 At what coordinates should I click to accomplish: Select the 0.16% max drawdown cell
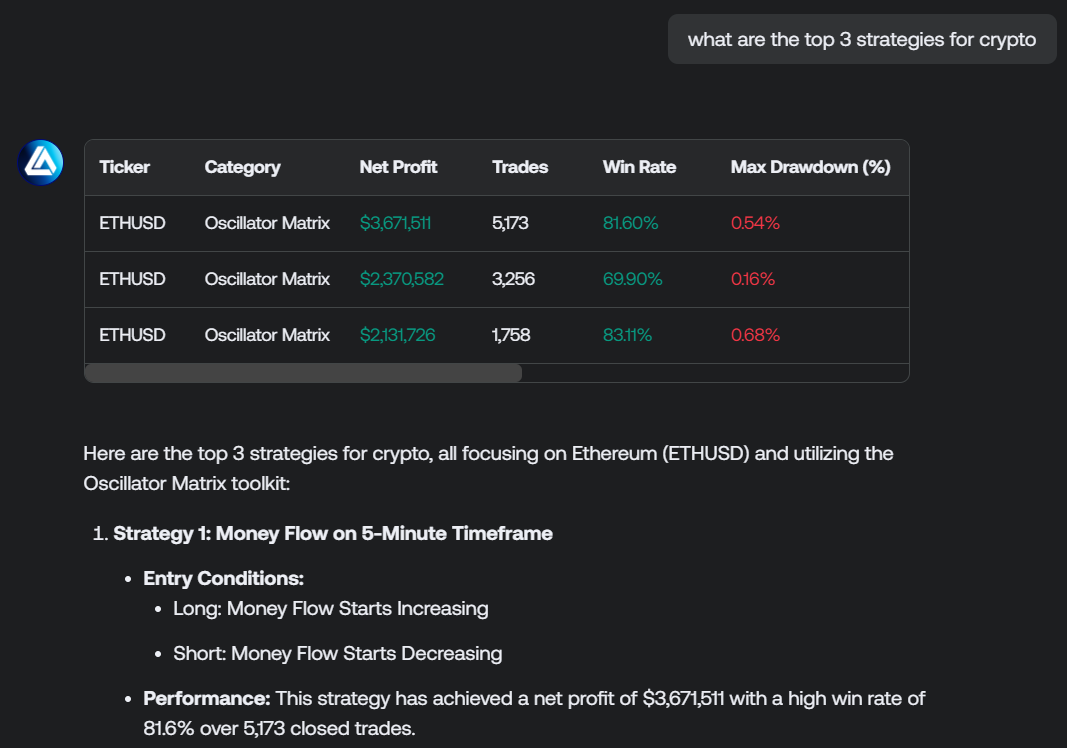click(x=753, y=279)
